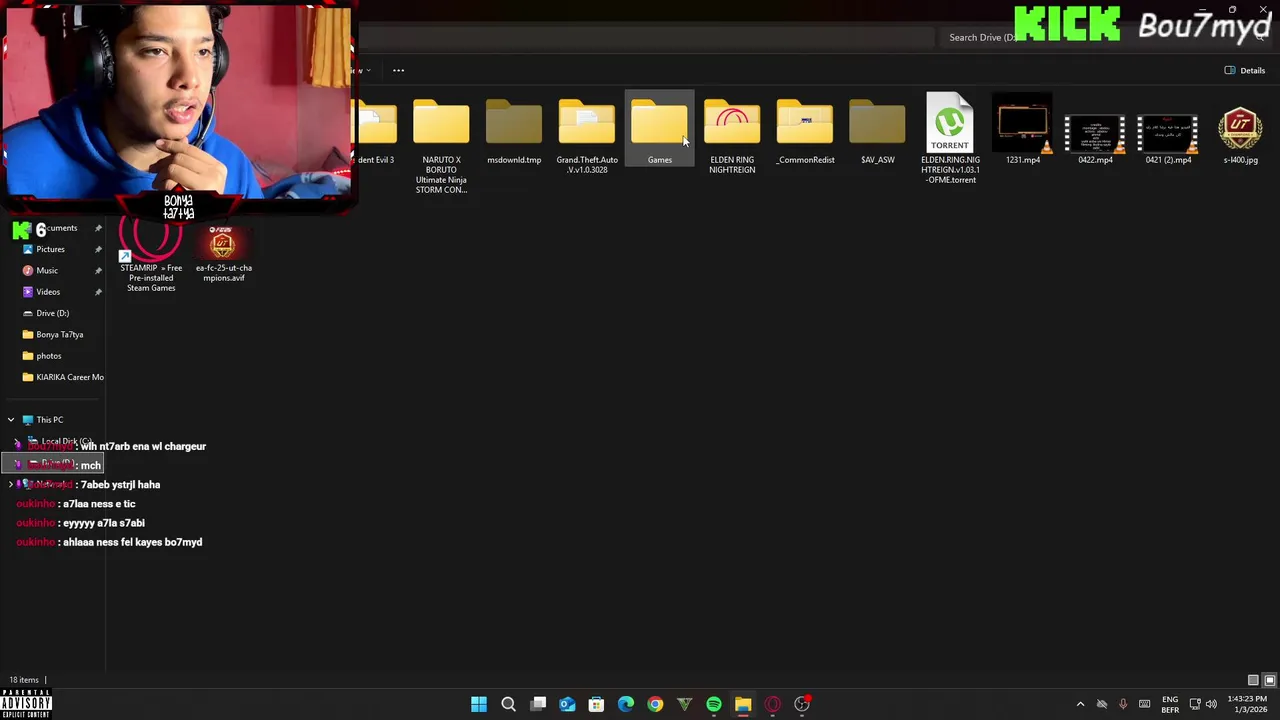Screen dimensions: 1280x720
Task: Open the taskbar app with red notification dot
Action: (x=802, y=704)
